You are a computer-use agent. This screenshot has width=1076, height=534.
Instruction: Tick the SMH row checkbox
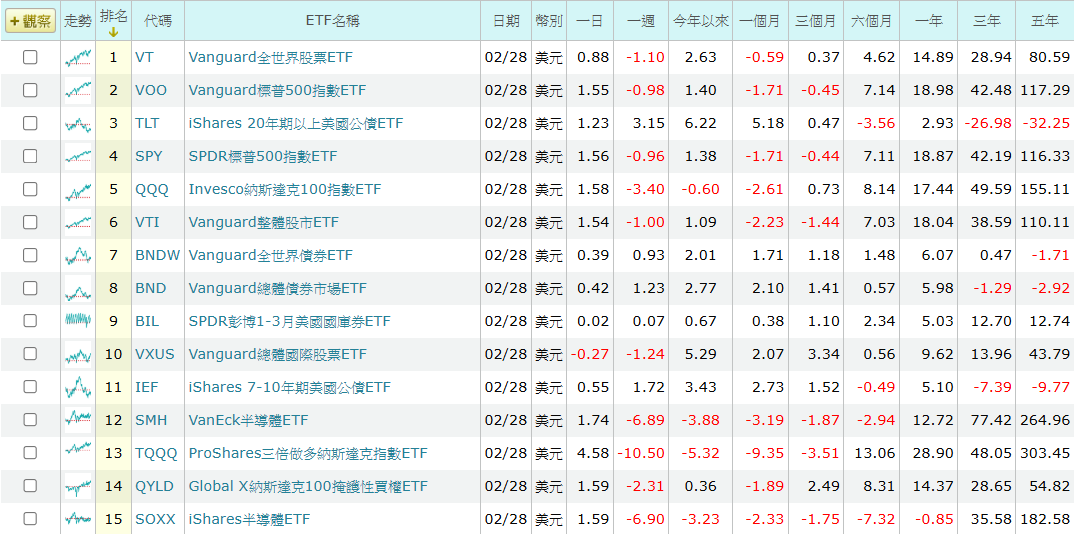click(30, 419)
